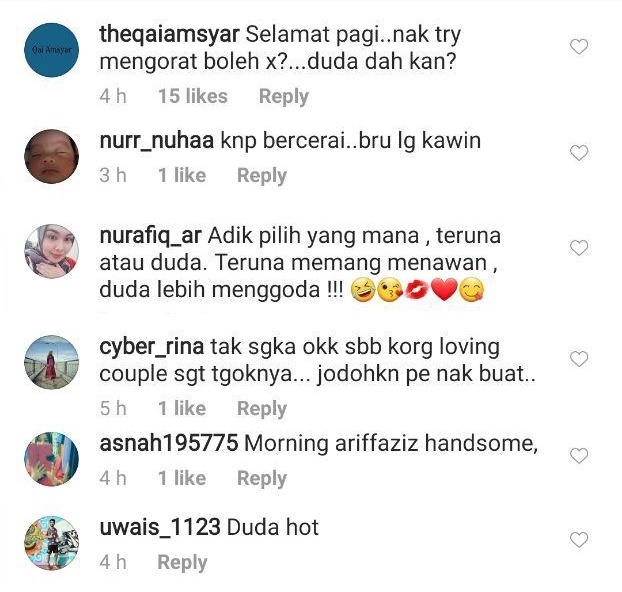Reply to theqaiamsyar's comment
Viewport: 622px width, 592px height.
pyautogui.click(x=284, y=97)
